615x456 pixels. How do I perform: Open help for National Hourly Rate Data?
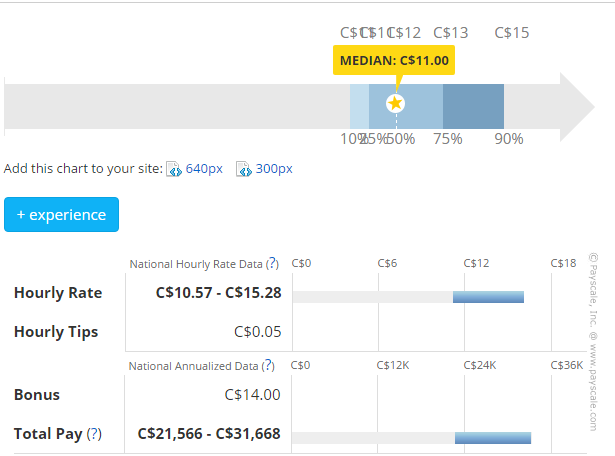click(x=272, y=264)
